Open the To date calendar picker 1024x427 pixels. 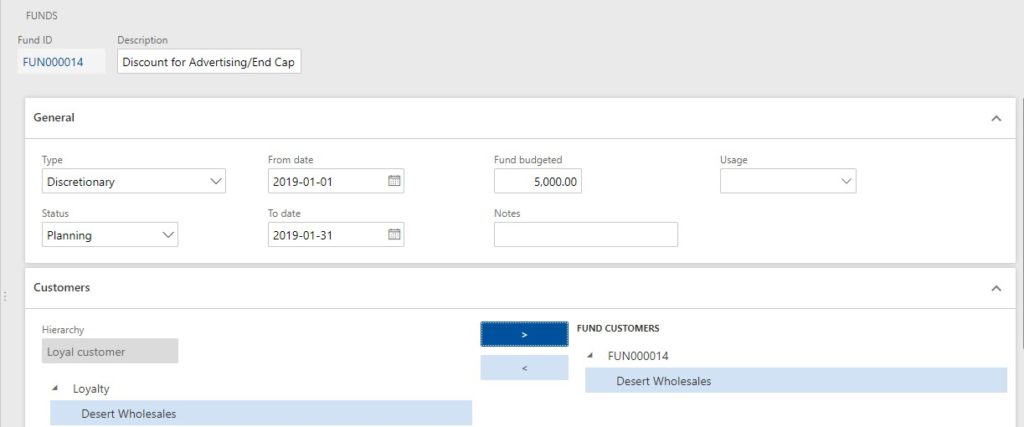[x=394, y=235]
